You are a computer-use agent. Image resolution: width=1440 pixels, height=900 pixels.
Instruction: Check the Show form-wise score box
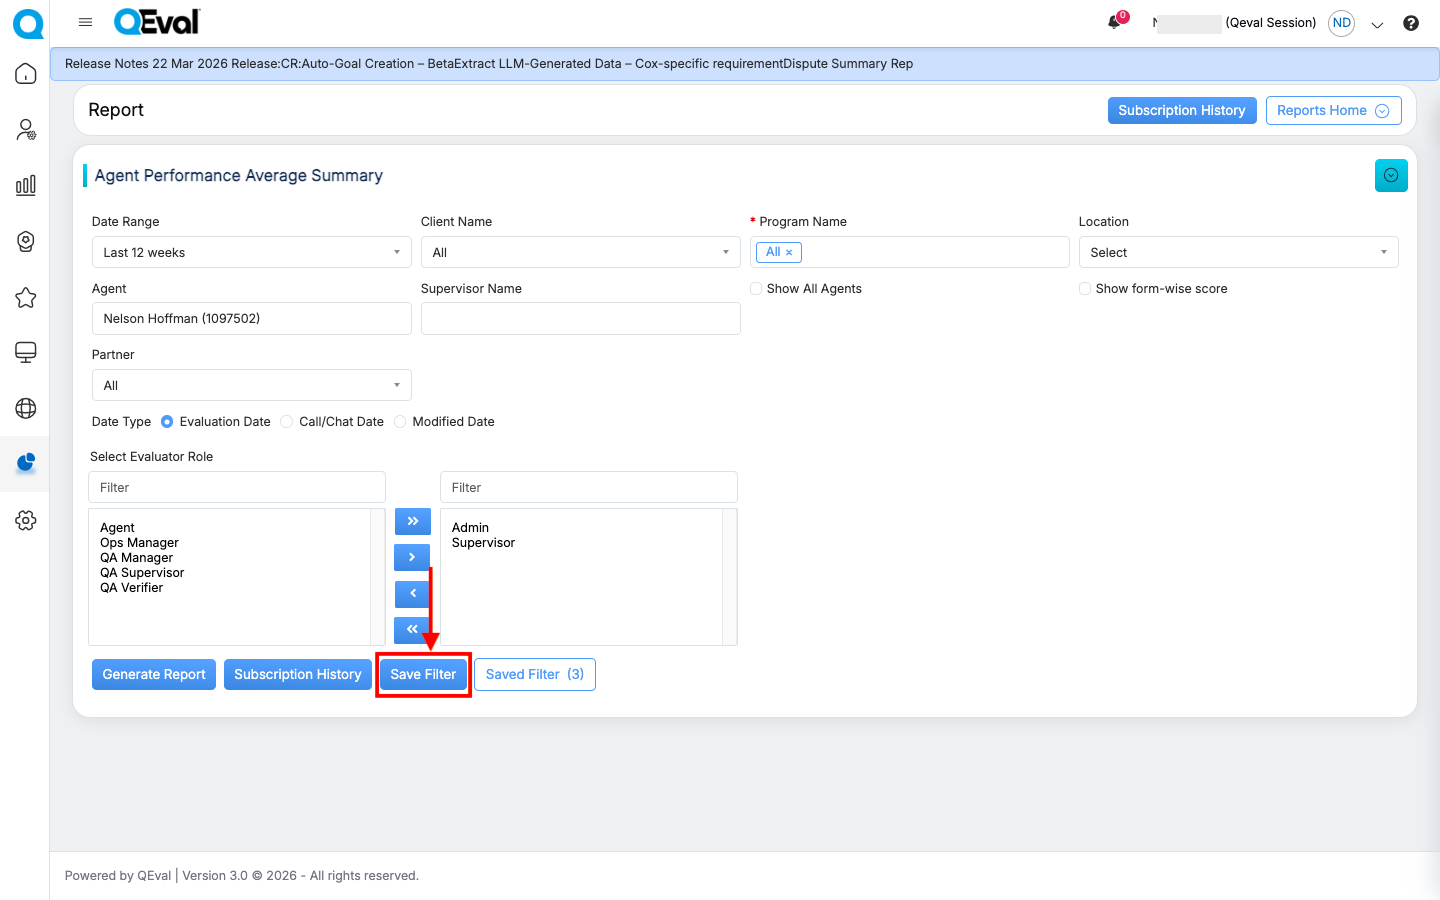pyautogui.click(x=1085, y=289)
